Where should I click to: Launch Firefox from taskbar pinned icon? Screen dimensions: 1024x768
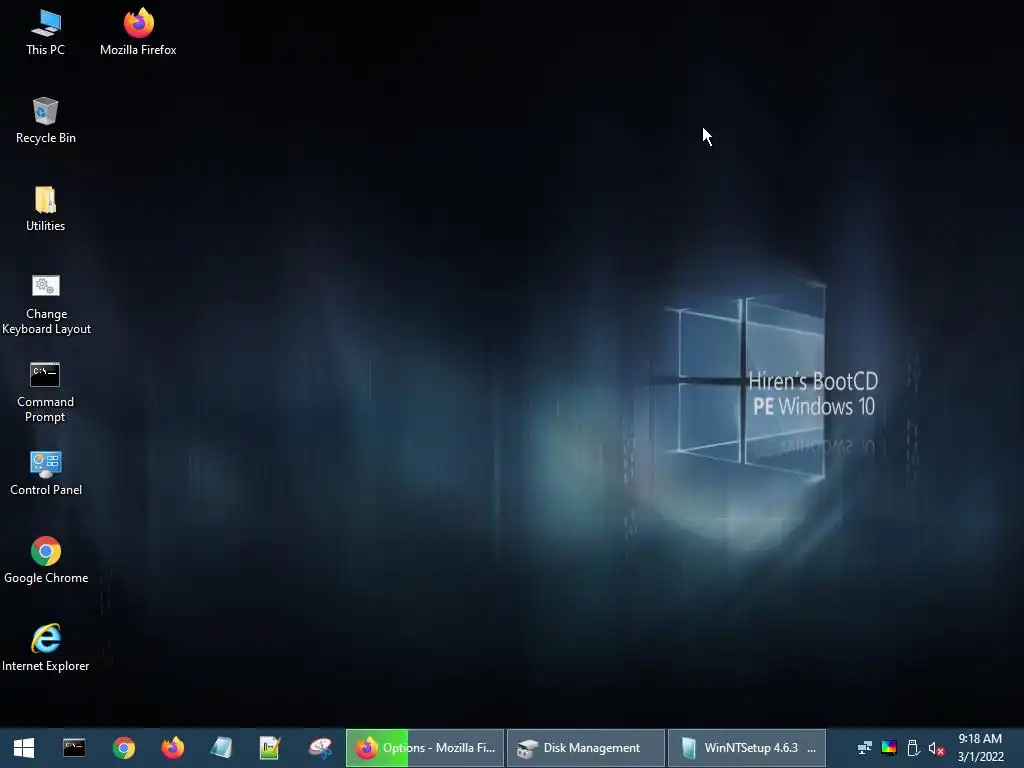(x=172, y=748)
